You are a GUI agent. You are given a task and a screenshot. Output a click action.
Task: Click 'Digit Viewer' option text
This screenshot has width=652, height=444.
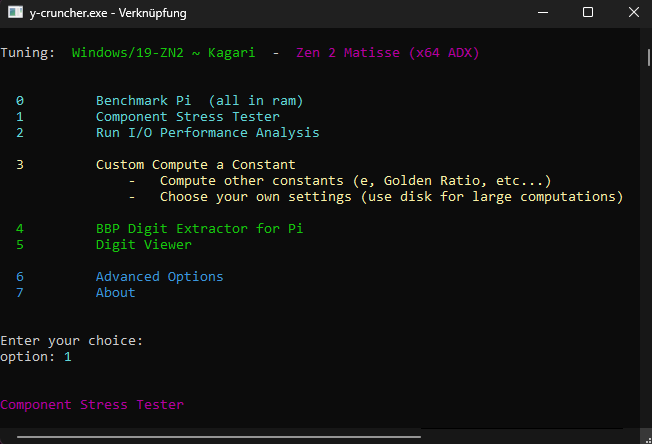click(144, 244)
